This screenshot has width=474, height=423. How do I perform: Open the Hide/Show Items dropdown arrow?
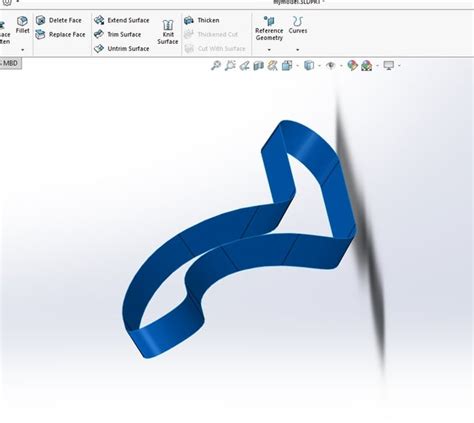341,66
